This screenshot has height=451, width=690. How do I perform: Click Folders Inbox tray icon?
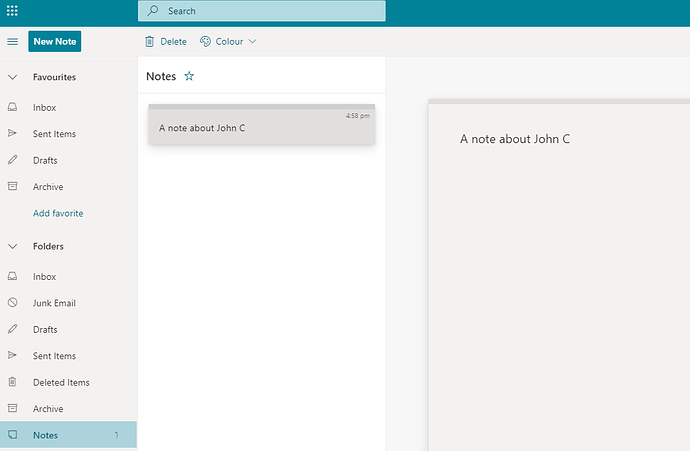[12, 276]
